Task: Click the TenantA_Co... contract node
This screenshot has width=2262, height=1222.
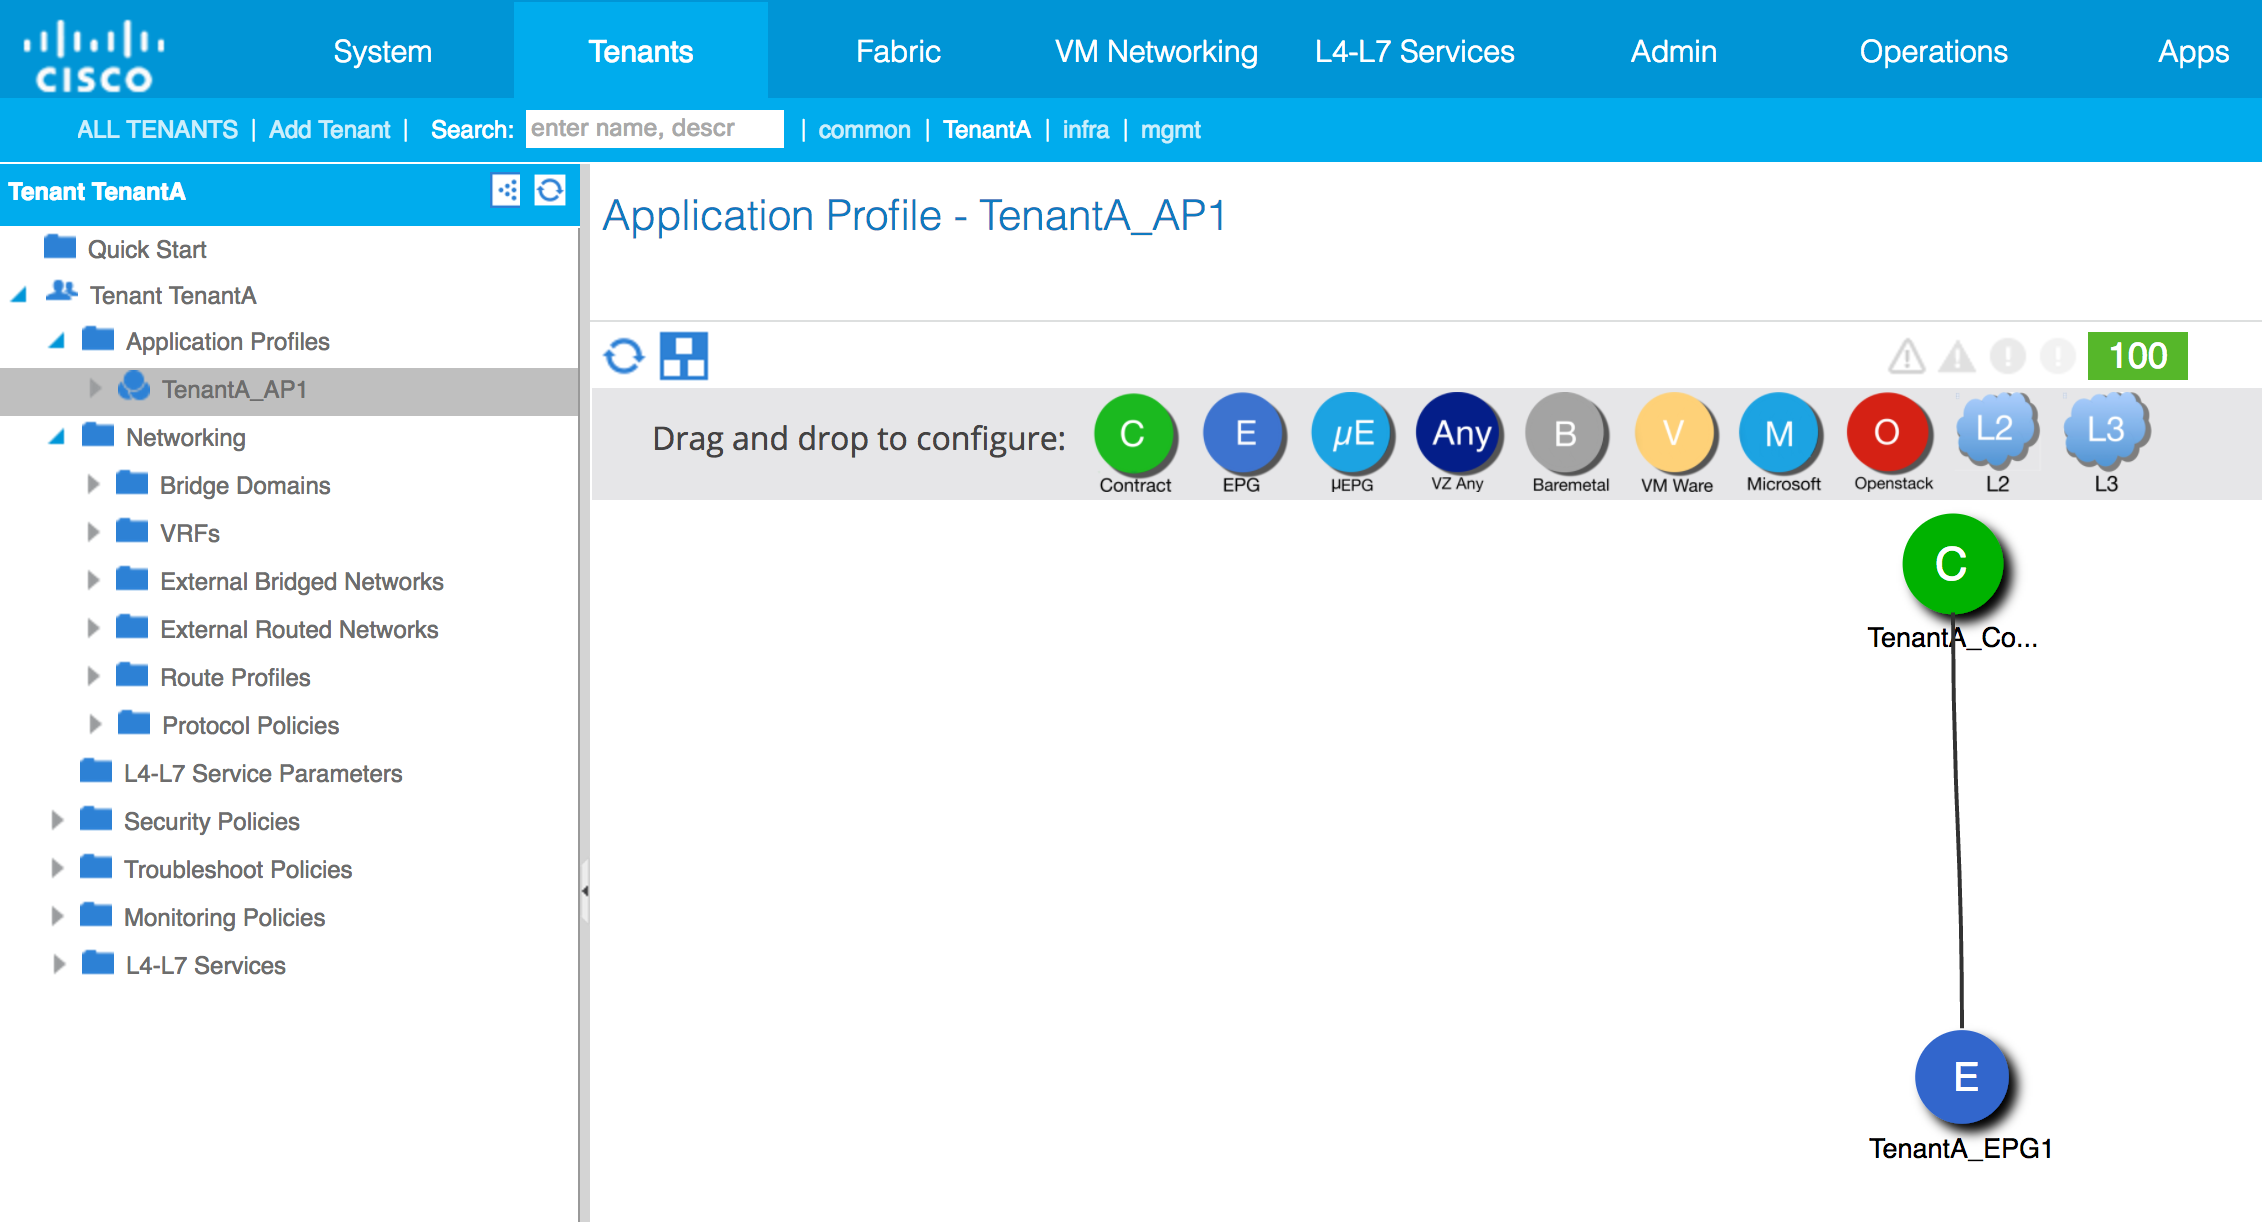Action: coord(1953,565)
